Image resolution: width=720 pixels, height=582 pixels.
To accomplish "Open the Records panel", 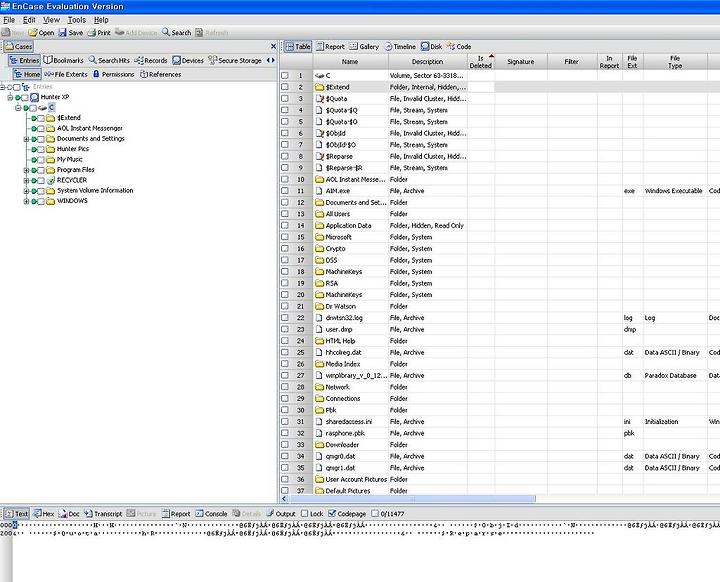I will click(151, 60).
